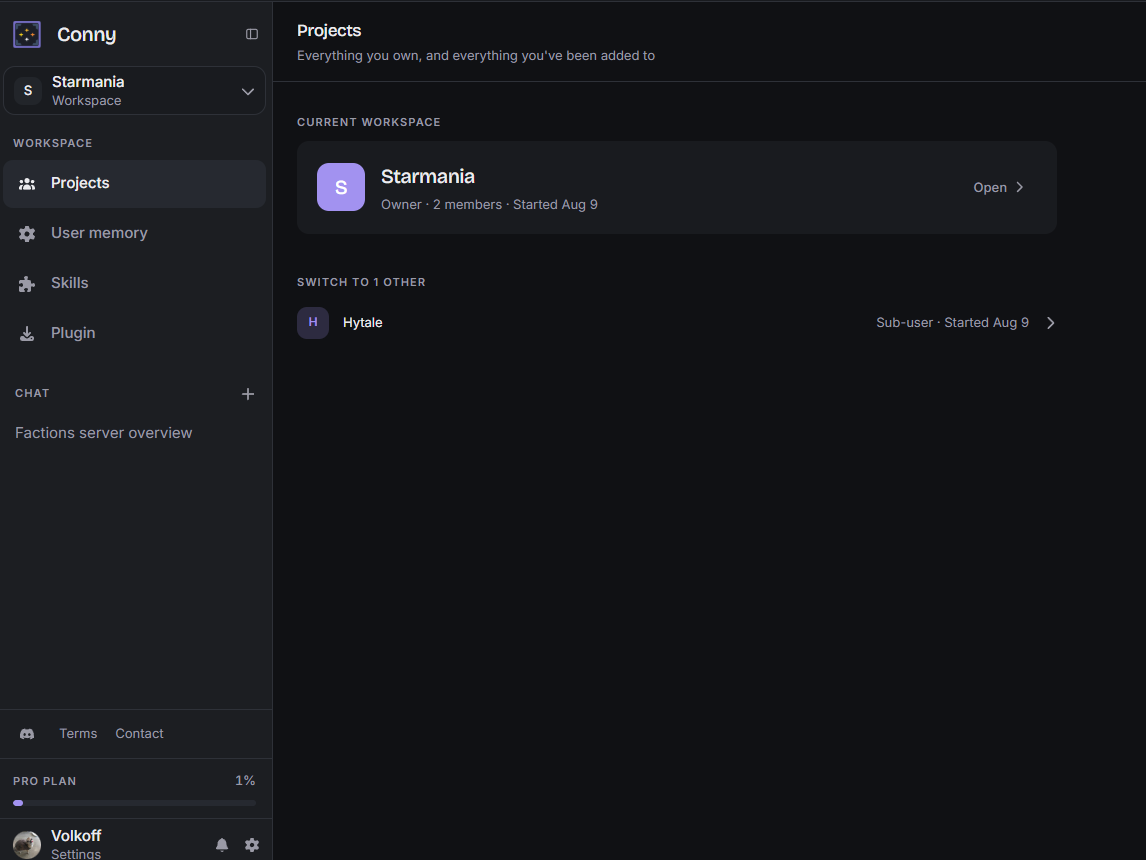
Task: Click the Pro Plan usage progress bar
Action: 134,803
